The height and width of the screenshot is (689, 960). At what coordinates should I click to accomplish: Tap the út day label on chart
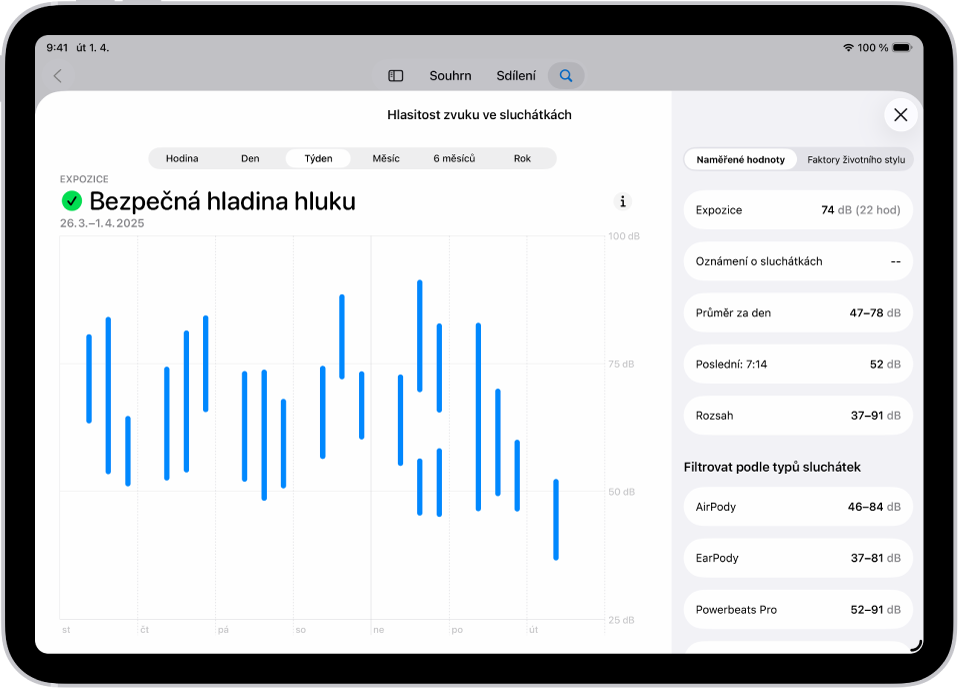coord(534,630)
